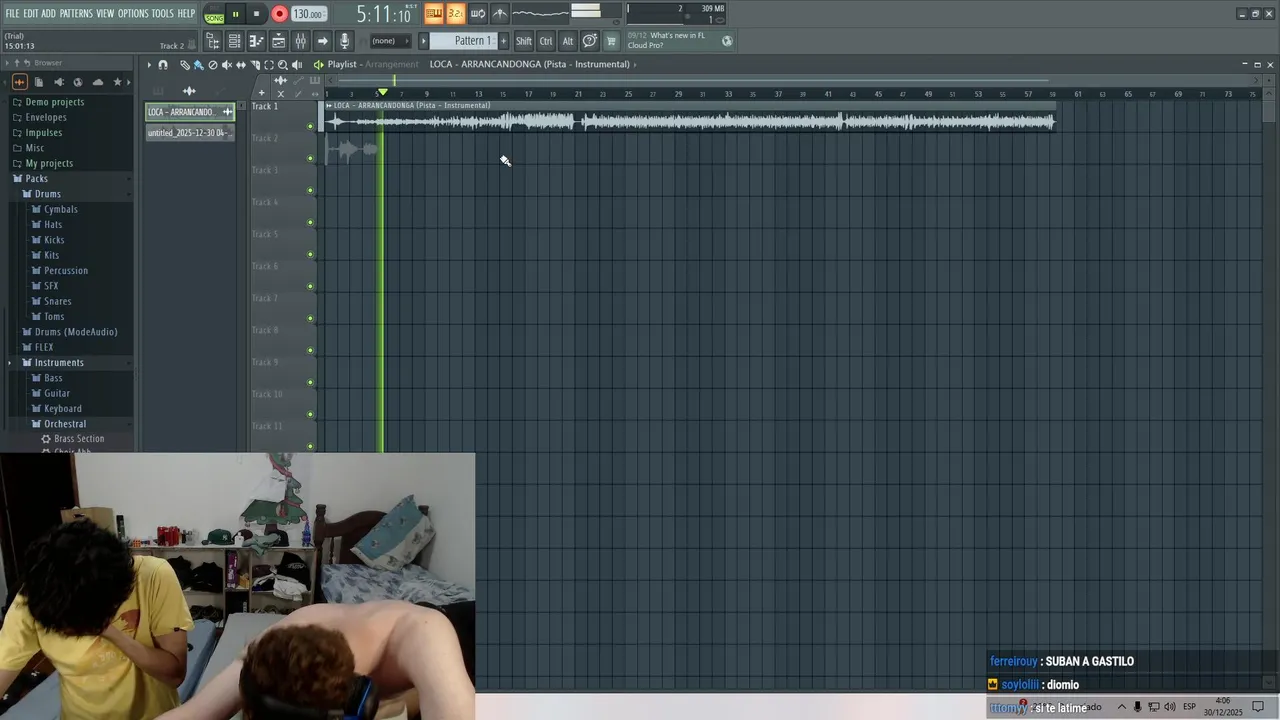
Task: Open the content library shopping cart icon
Action: click(611, 41)
